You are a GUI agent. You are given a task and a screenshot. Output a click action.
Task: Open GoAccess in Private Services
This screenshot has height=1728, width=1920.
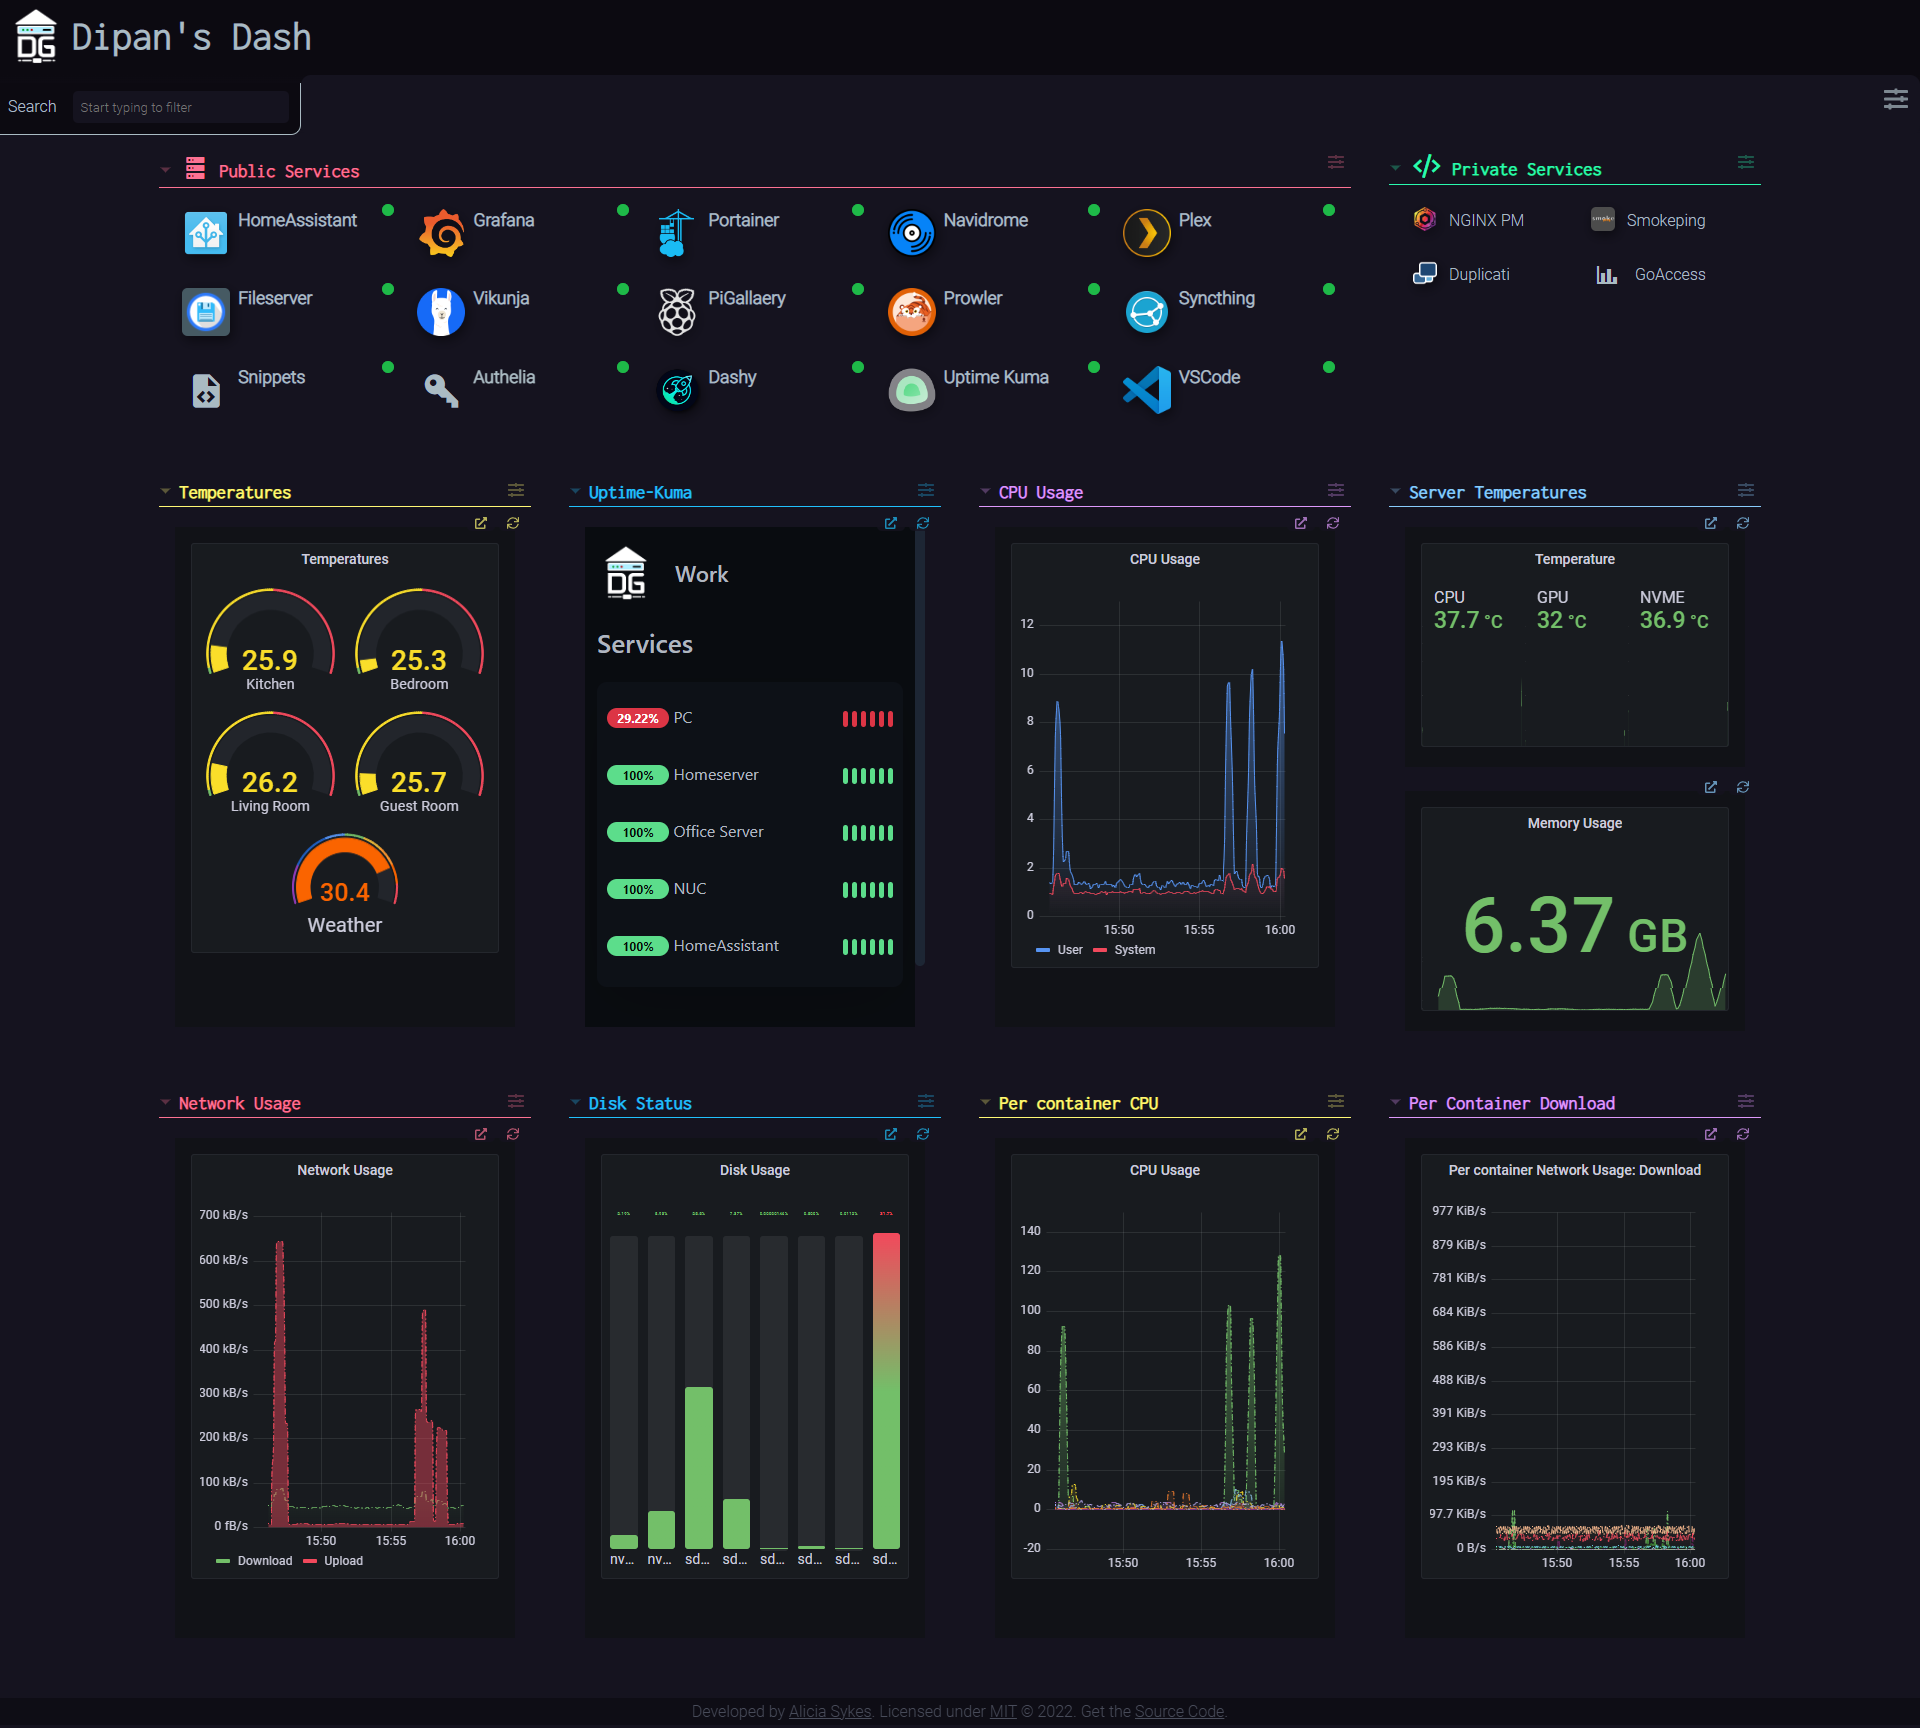click(x=1606, y=274)
